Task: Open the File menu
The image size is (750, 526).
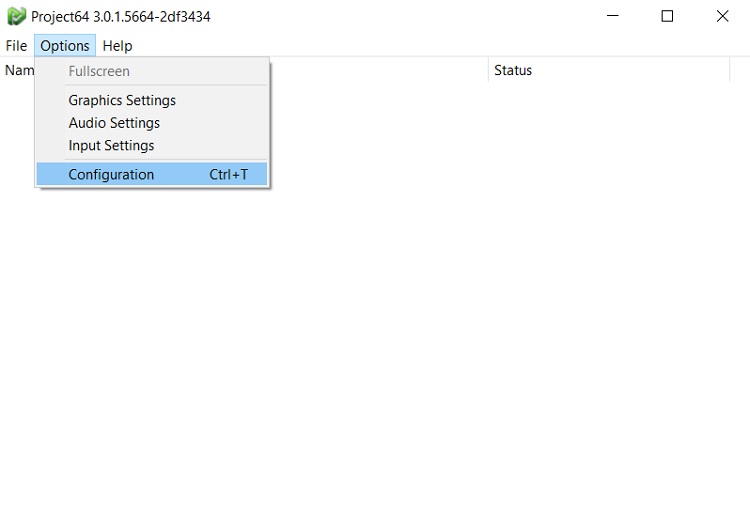Action: pyautogui.click(x=16, y=46)
